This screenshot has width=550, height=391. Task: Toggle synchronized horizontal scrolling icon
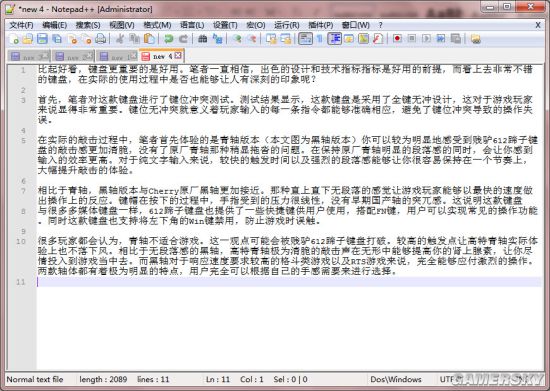click(x=286, y=39)
